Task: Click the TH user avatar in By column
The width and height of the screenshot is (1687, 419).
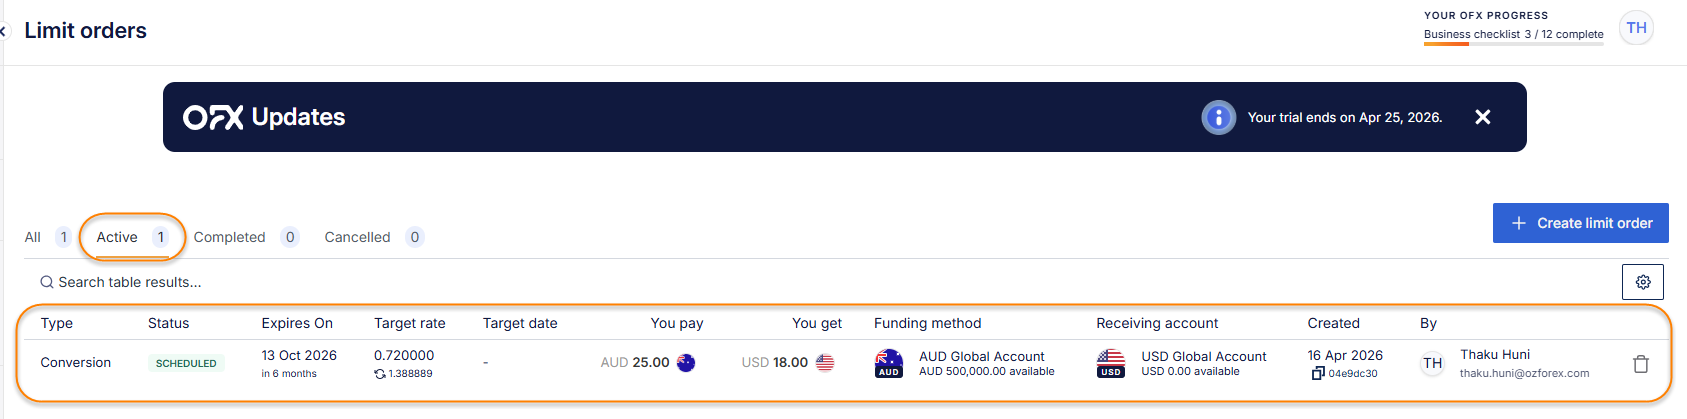Action: point(1432,363)
